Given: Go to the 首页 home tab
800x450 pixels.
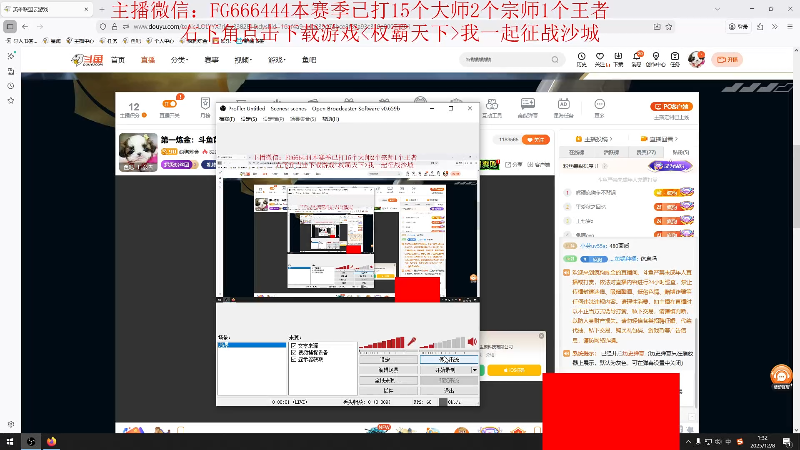Looking at the screenshot, I should coord(118,60).
